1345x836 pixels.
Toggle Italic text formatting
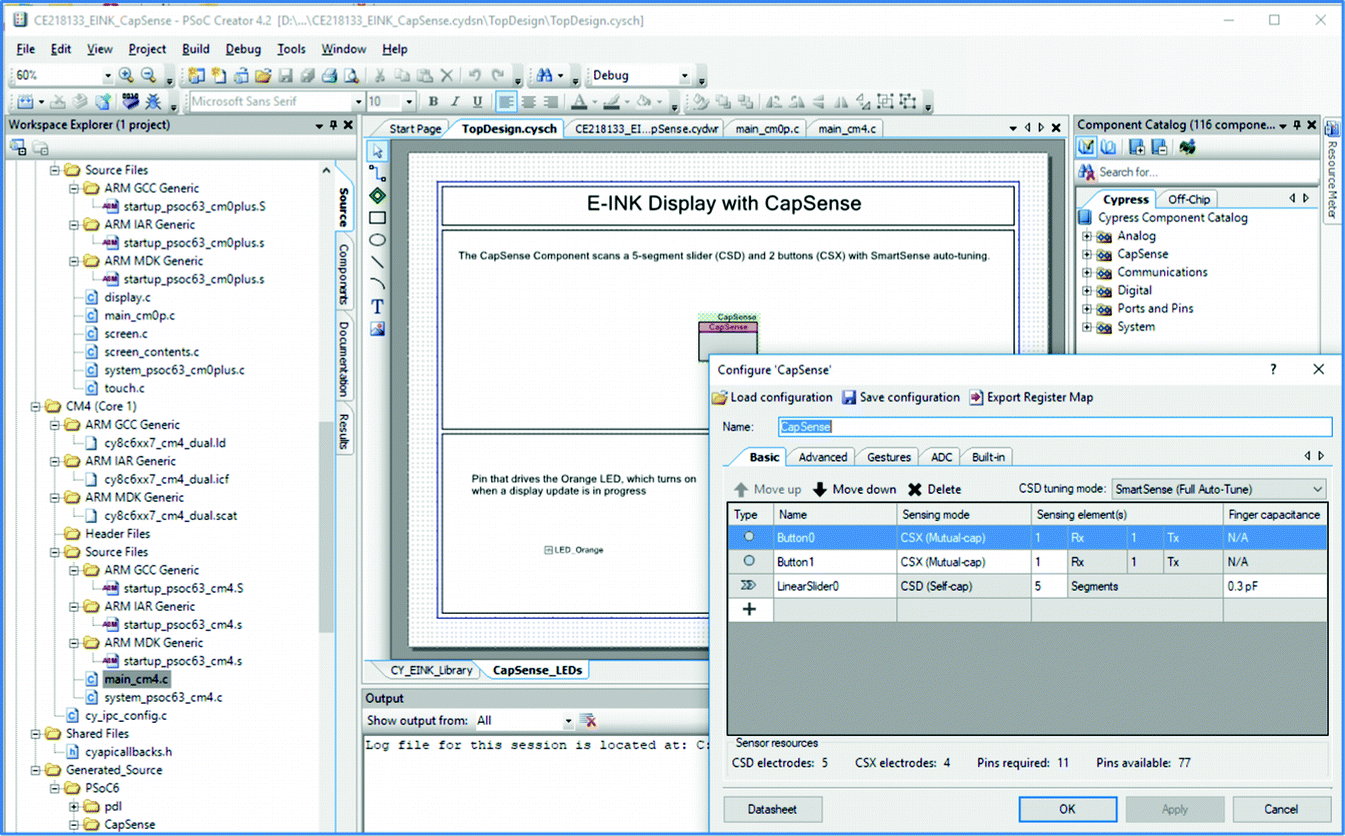pyautogui.click(x=455, y=102)
